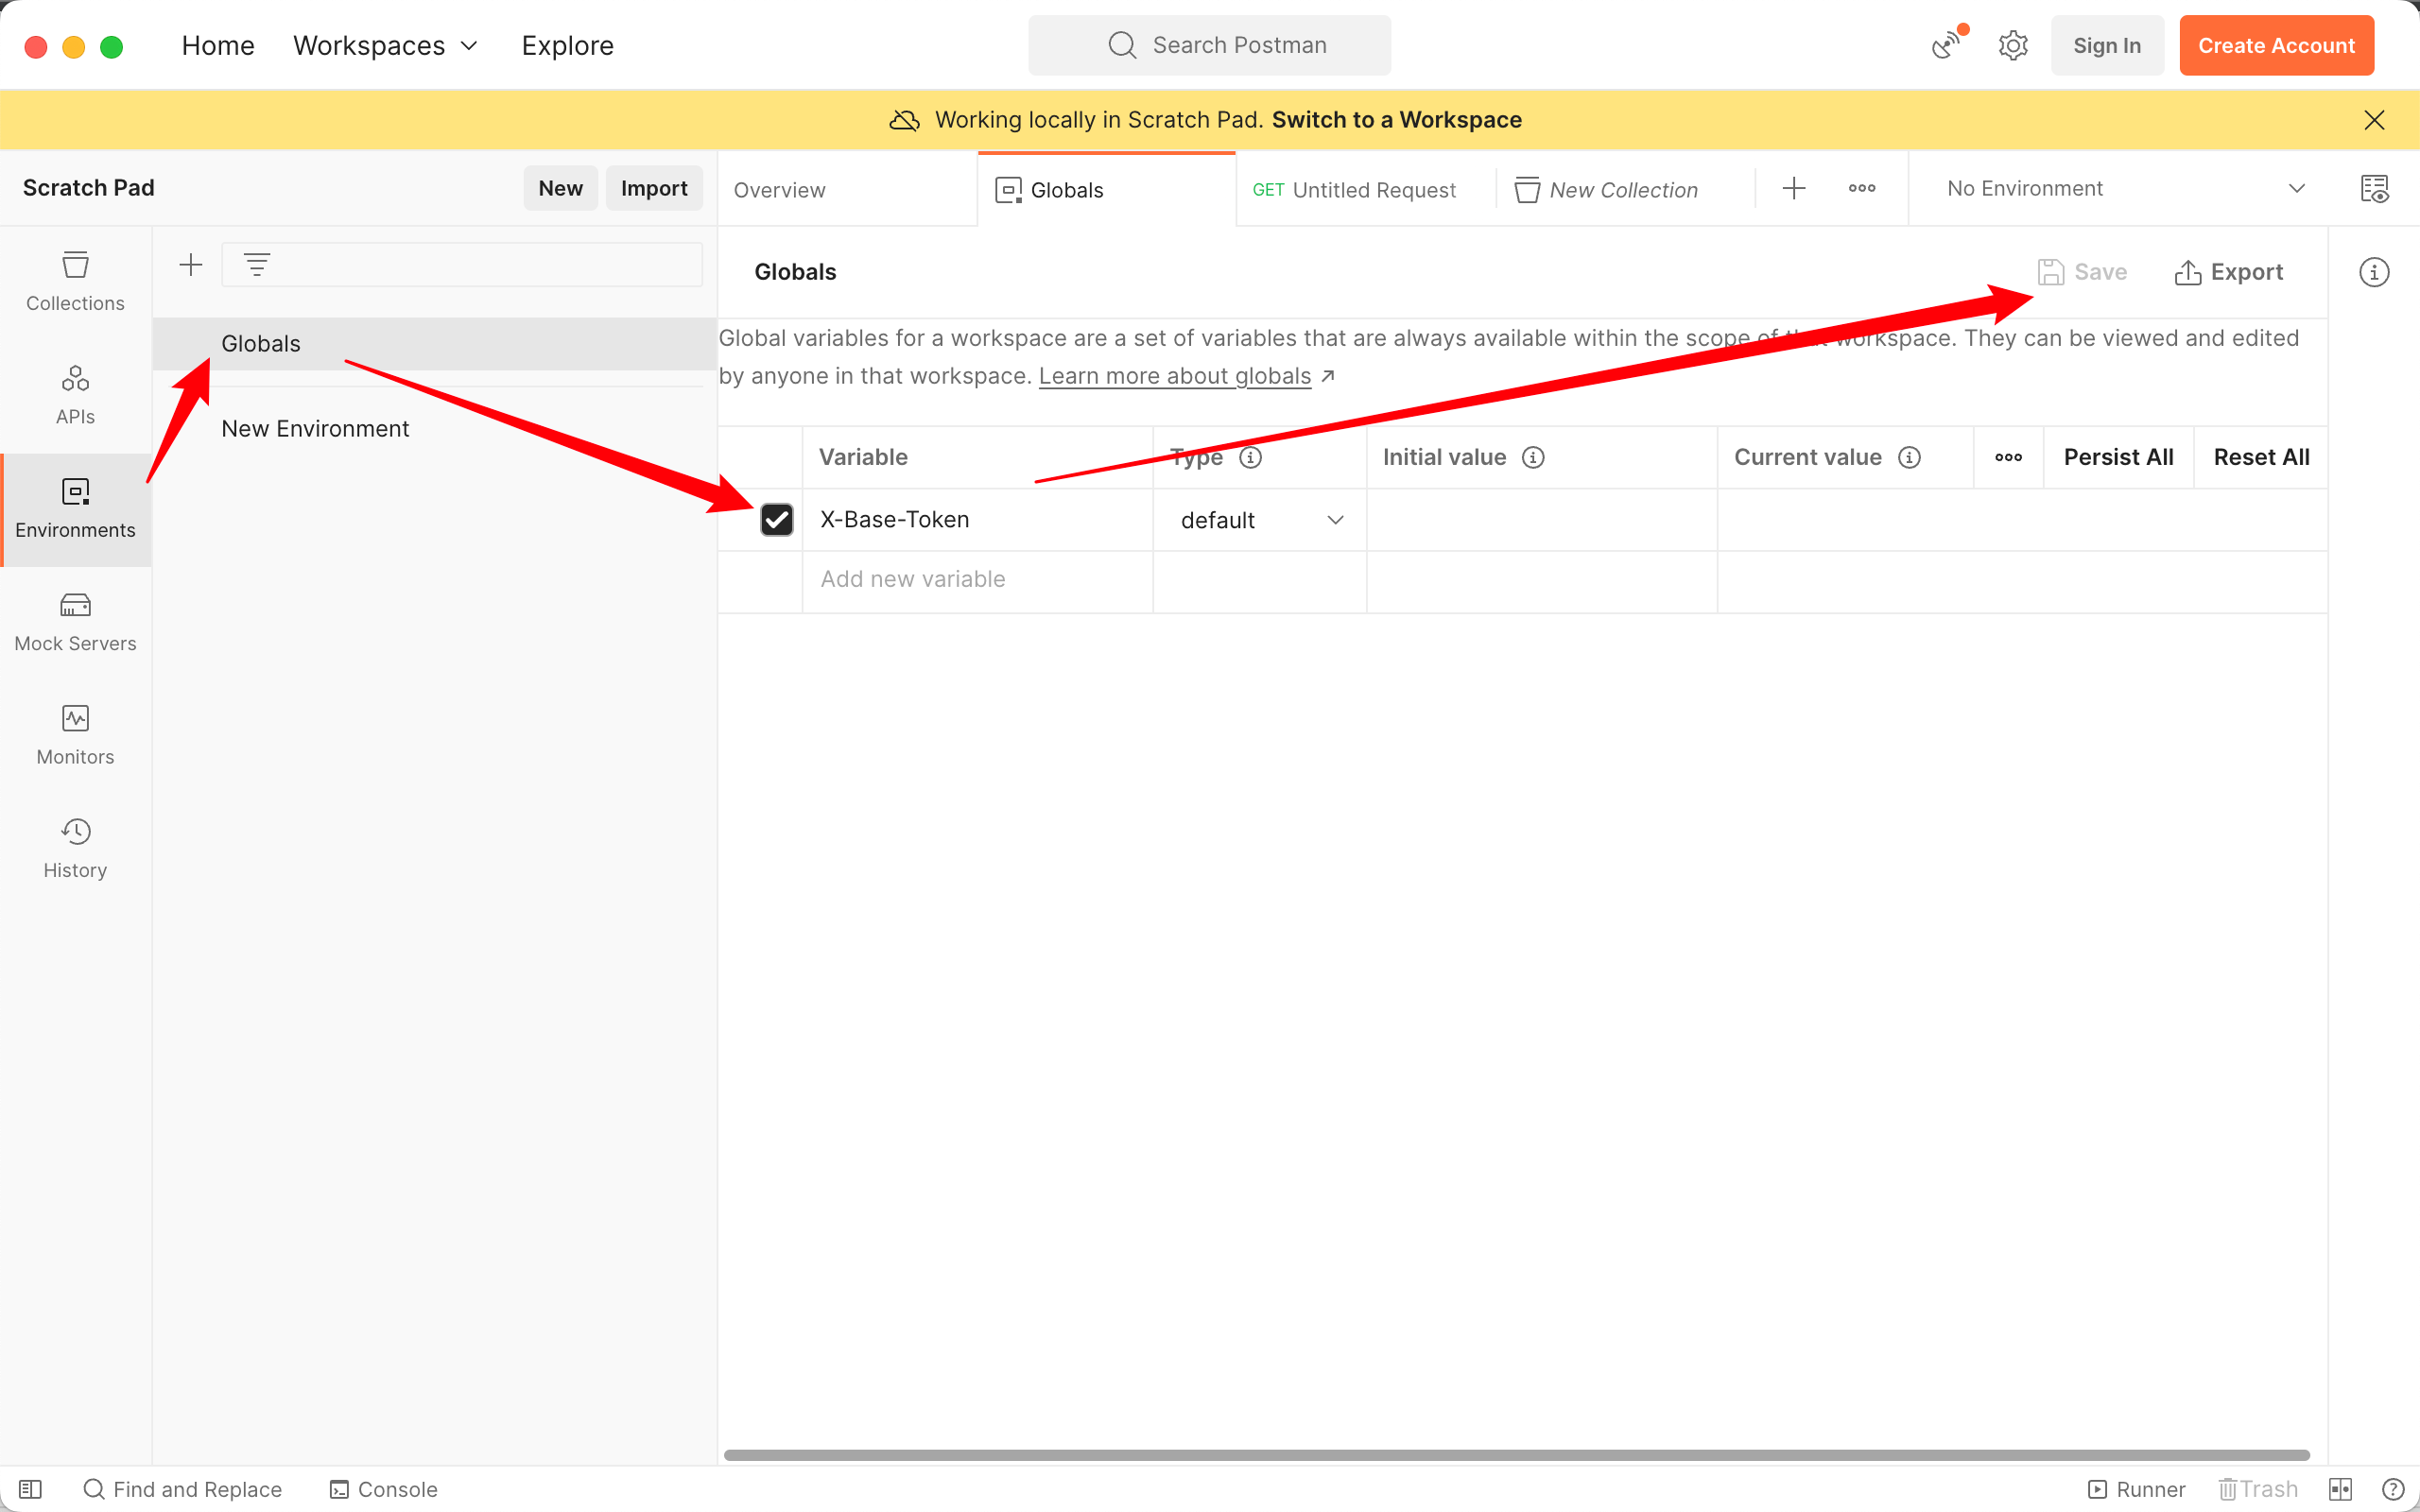This screenshot has height=1512, width=2420.
Task: Click the horizontal scrollbar at bottom
Action: coord(1515,1454)
